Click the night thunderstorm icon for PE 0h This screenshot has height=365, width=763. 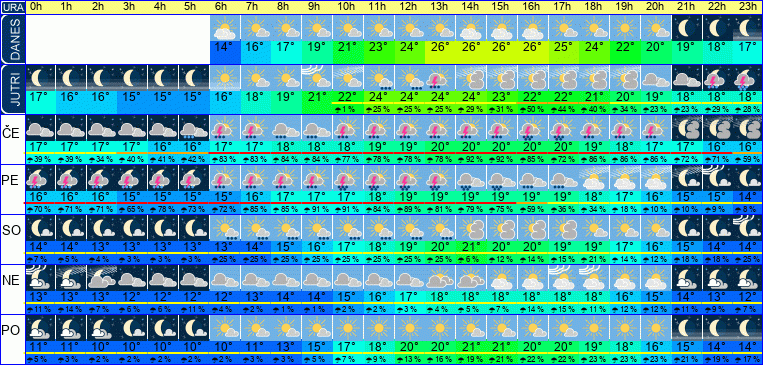40,178
